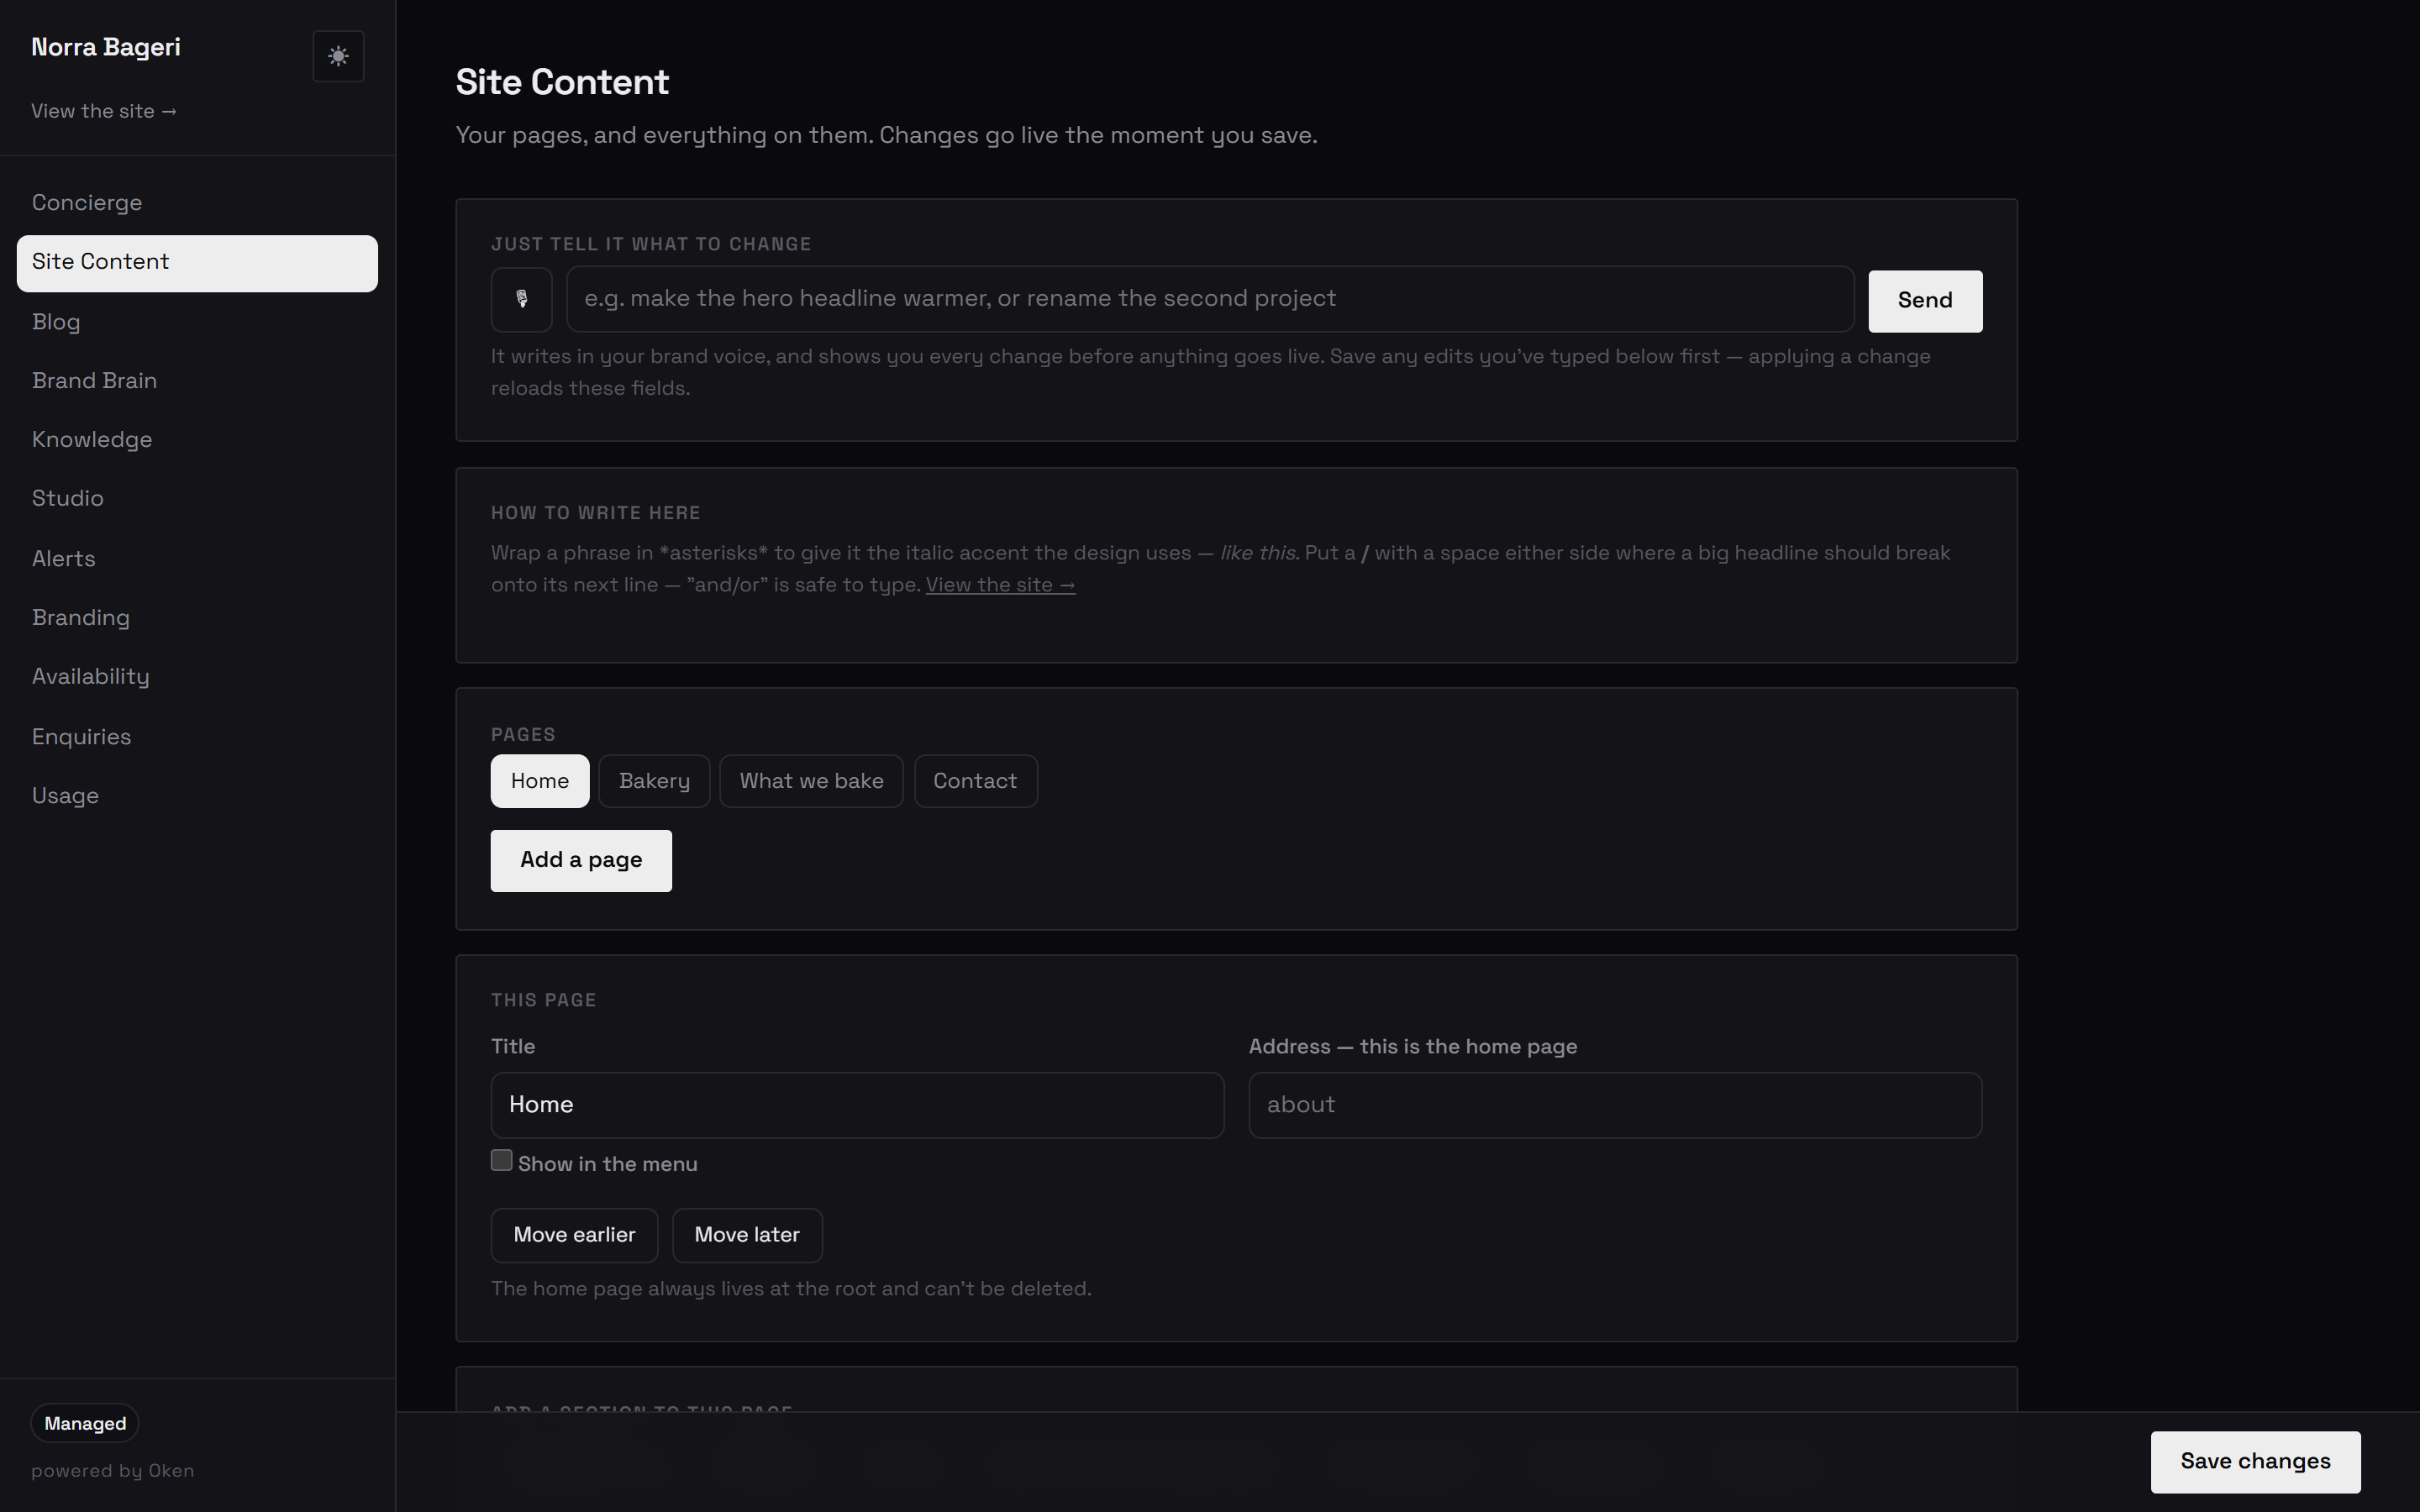The width and height of the screenshot is (2420, 1512).
Task: Click the Send button
Action: [x=1925, y=301]
